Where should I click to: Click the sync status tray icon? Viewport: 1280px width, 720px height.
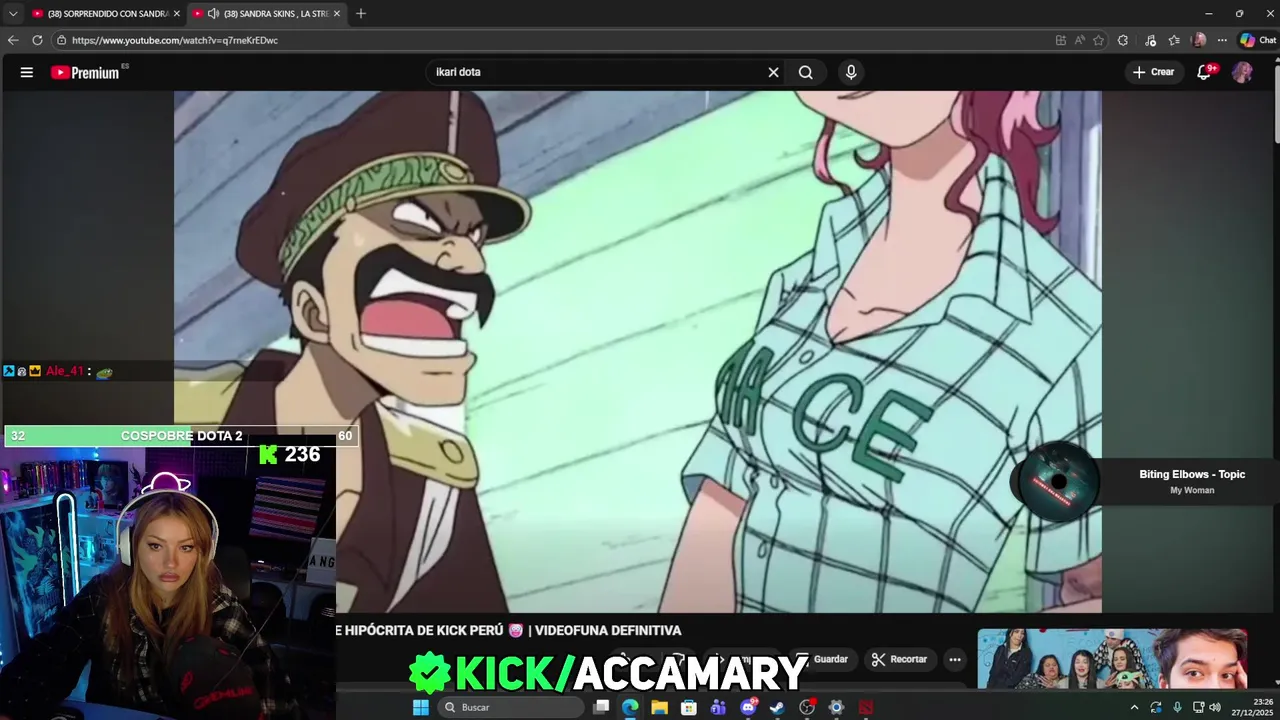click(x=1156, y=707)
